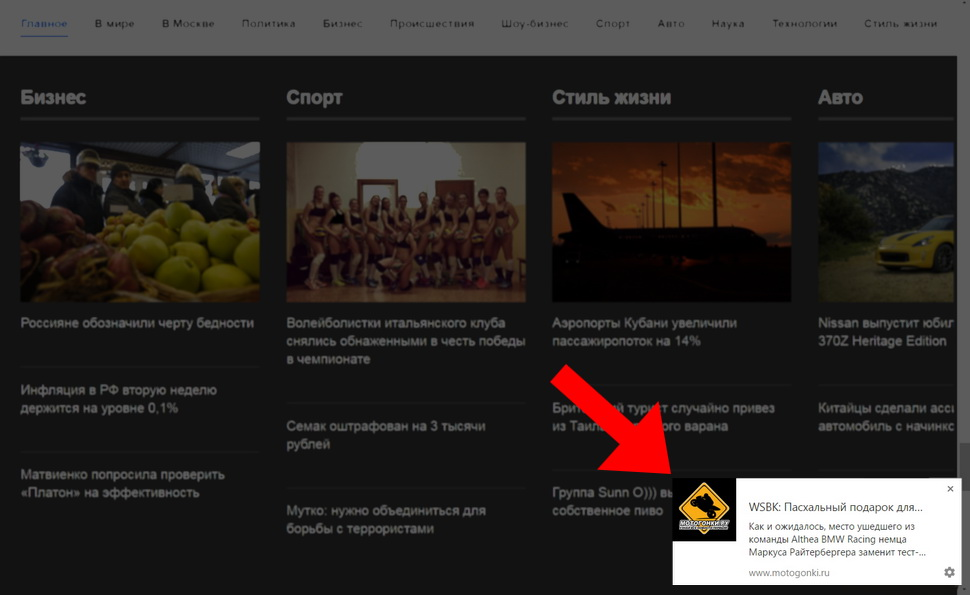Click the Motogonki.ru logo in notification
970x595 pixels.
click(704, 510)
